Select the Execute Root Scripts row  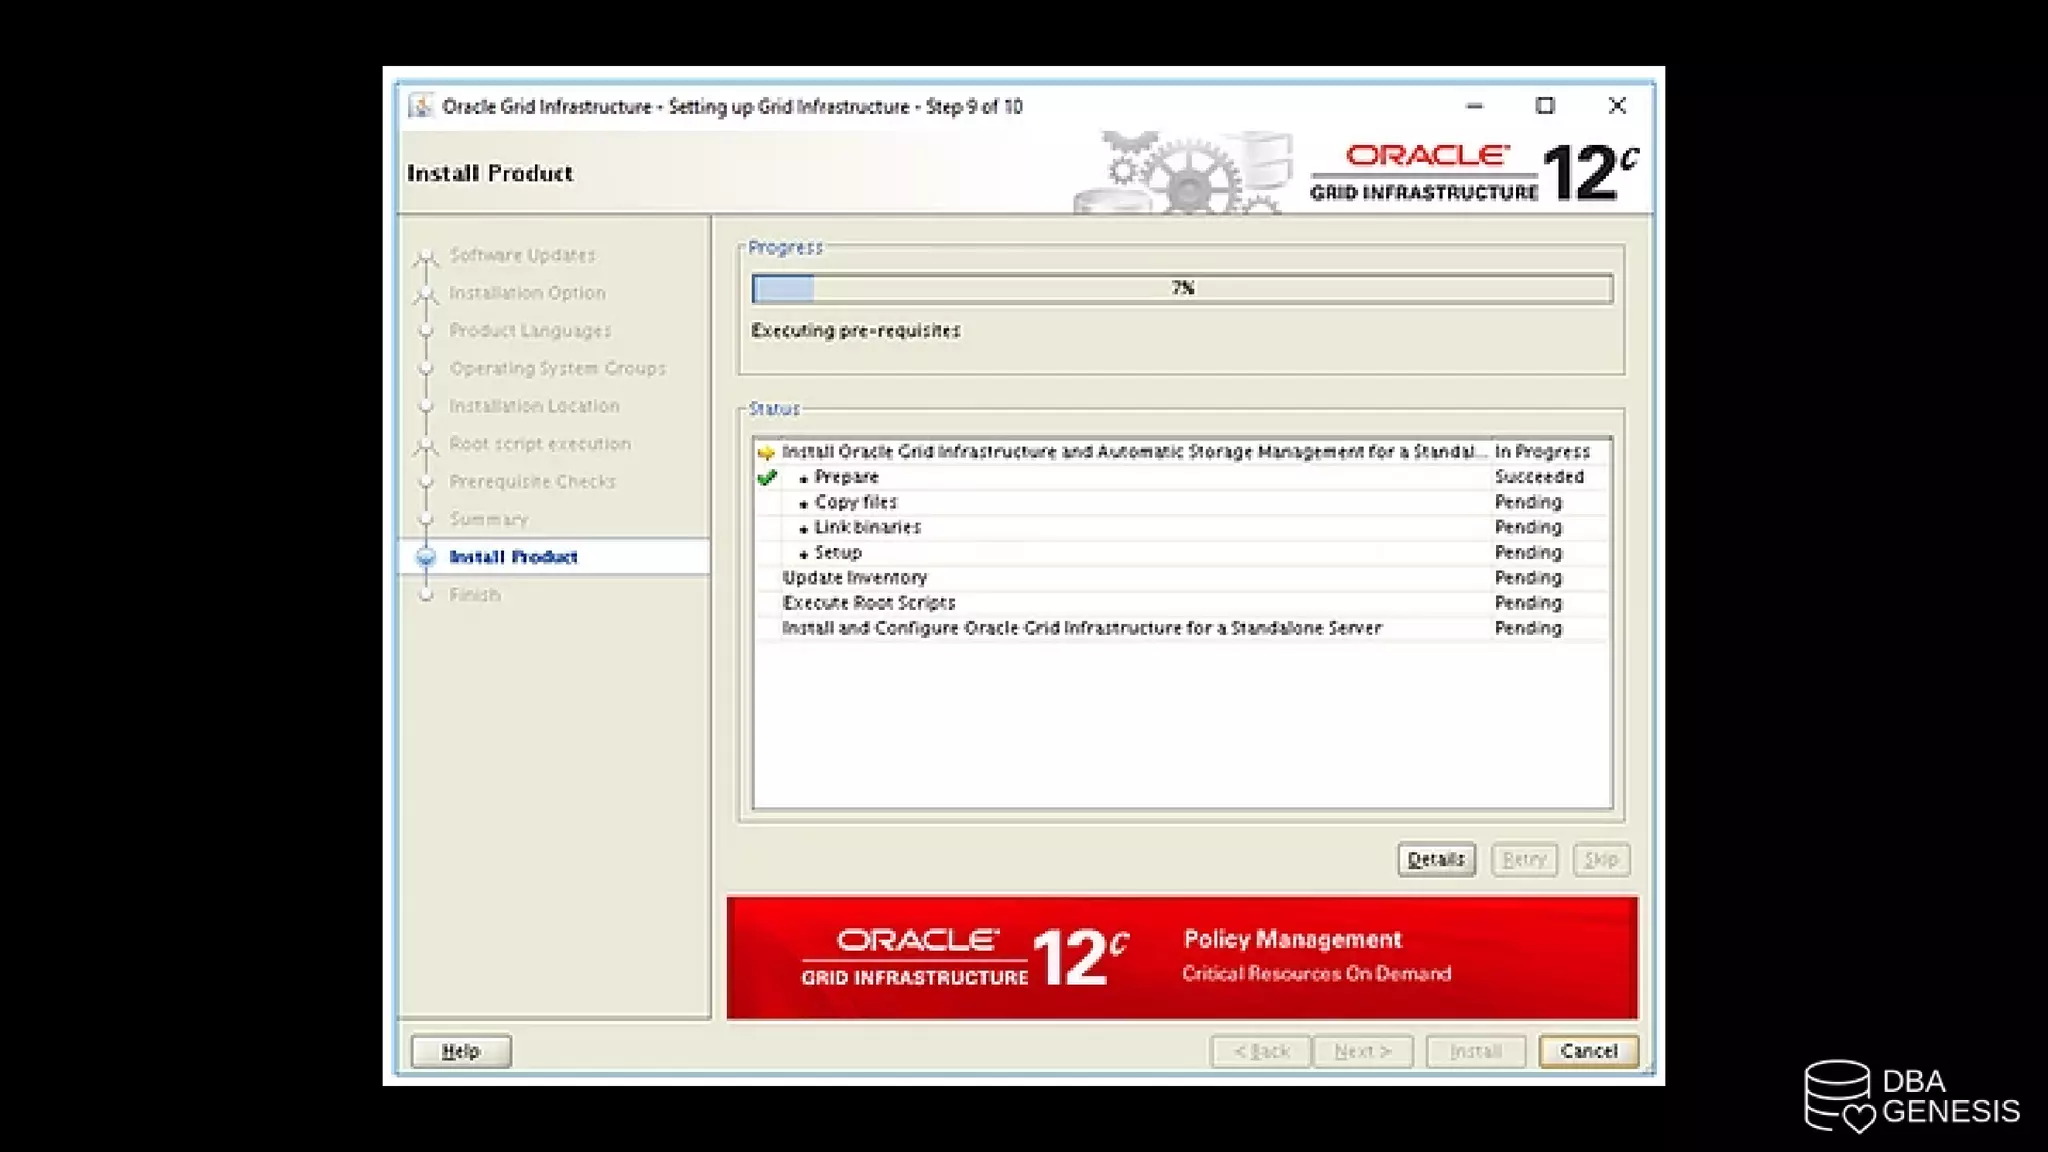click(x=1100, y=603)
